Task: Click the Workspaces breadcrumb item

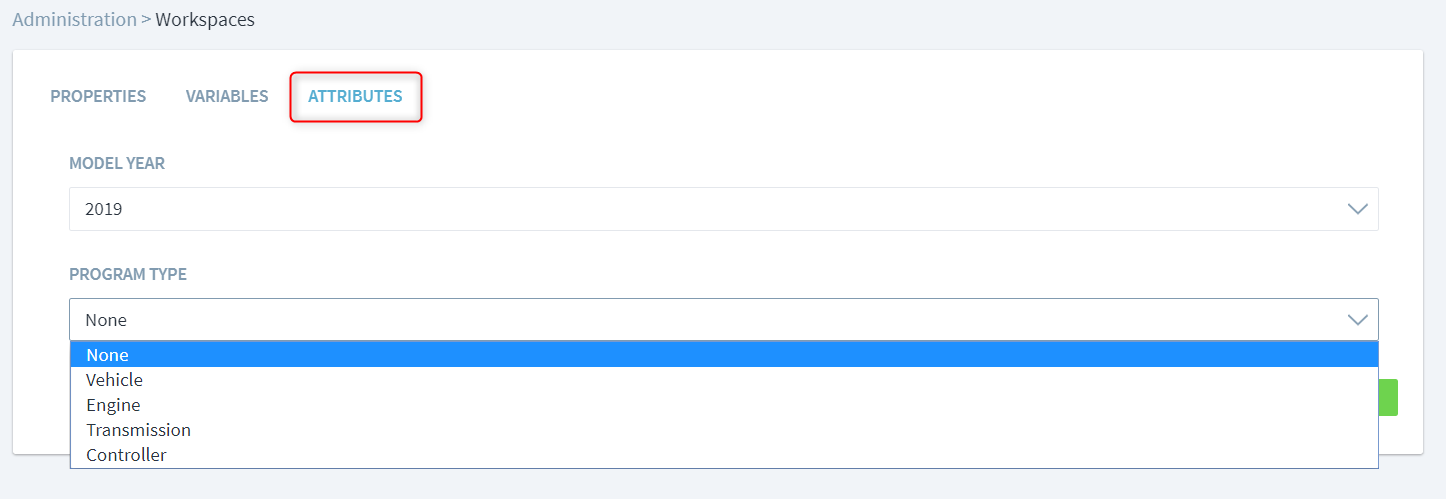Action: [205, 19]
